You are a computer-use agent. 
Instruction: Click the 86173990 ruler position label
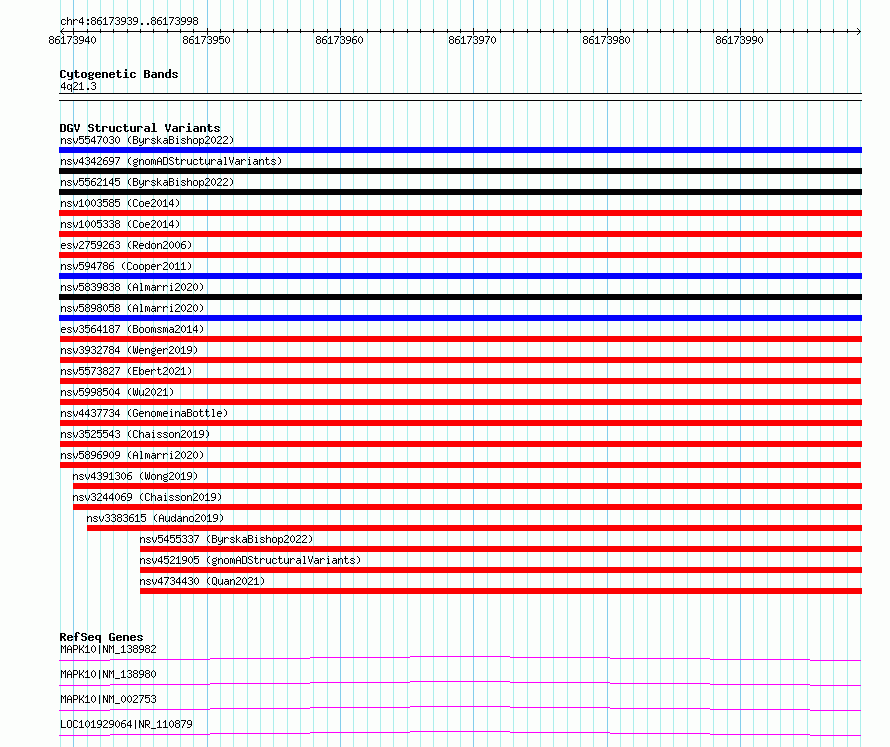tap(739, 40)
